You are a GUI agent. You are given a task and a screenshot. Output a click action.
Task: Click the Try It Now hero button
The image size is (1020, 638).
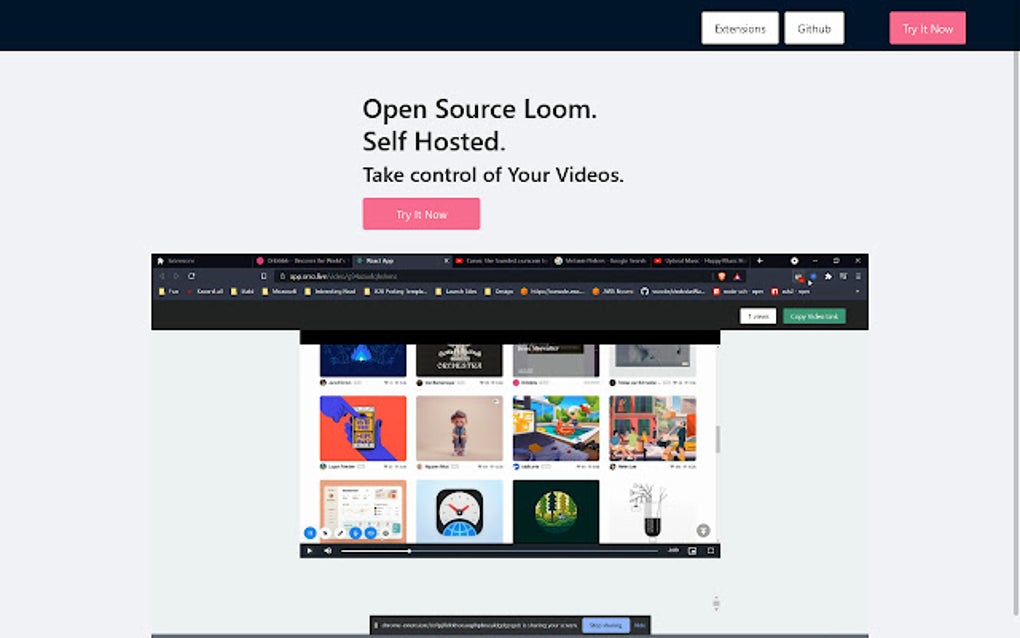[421, 213]
